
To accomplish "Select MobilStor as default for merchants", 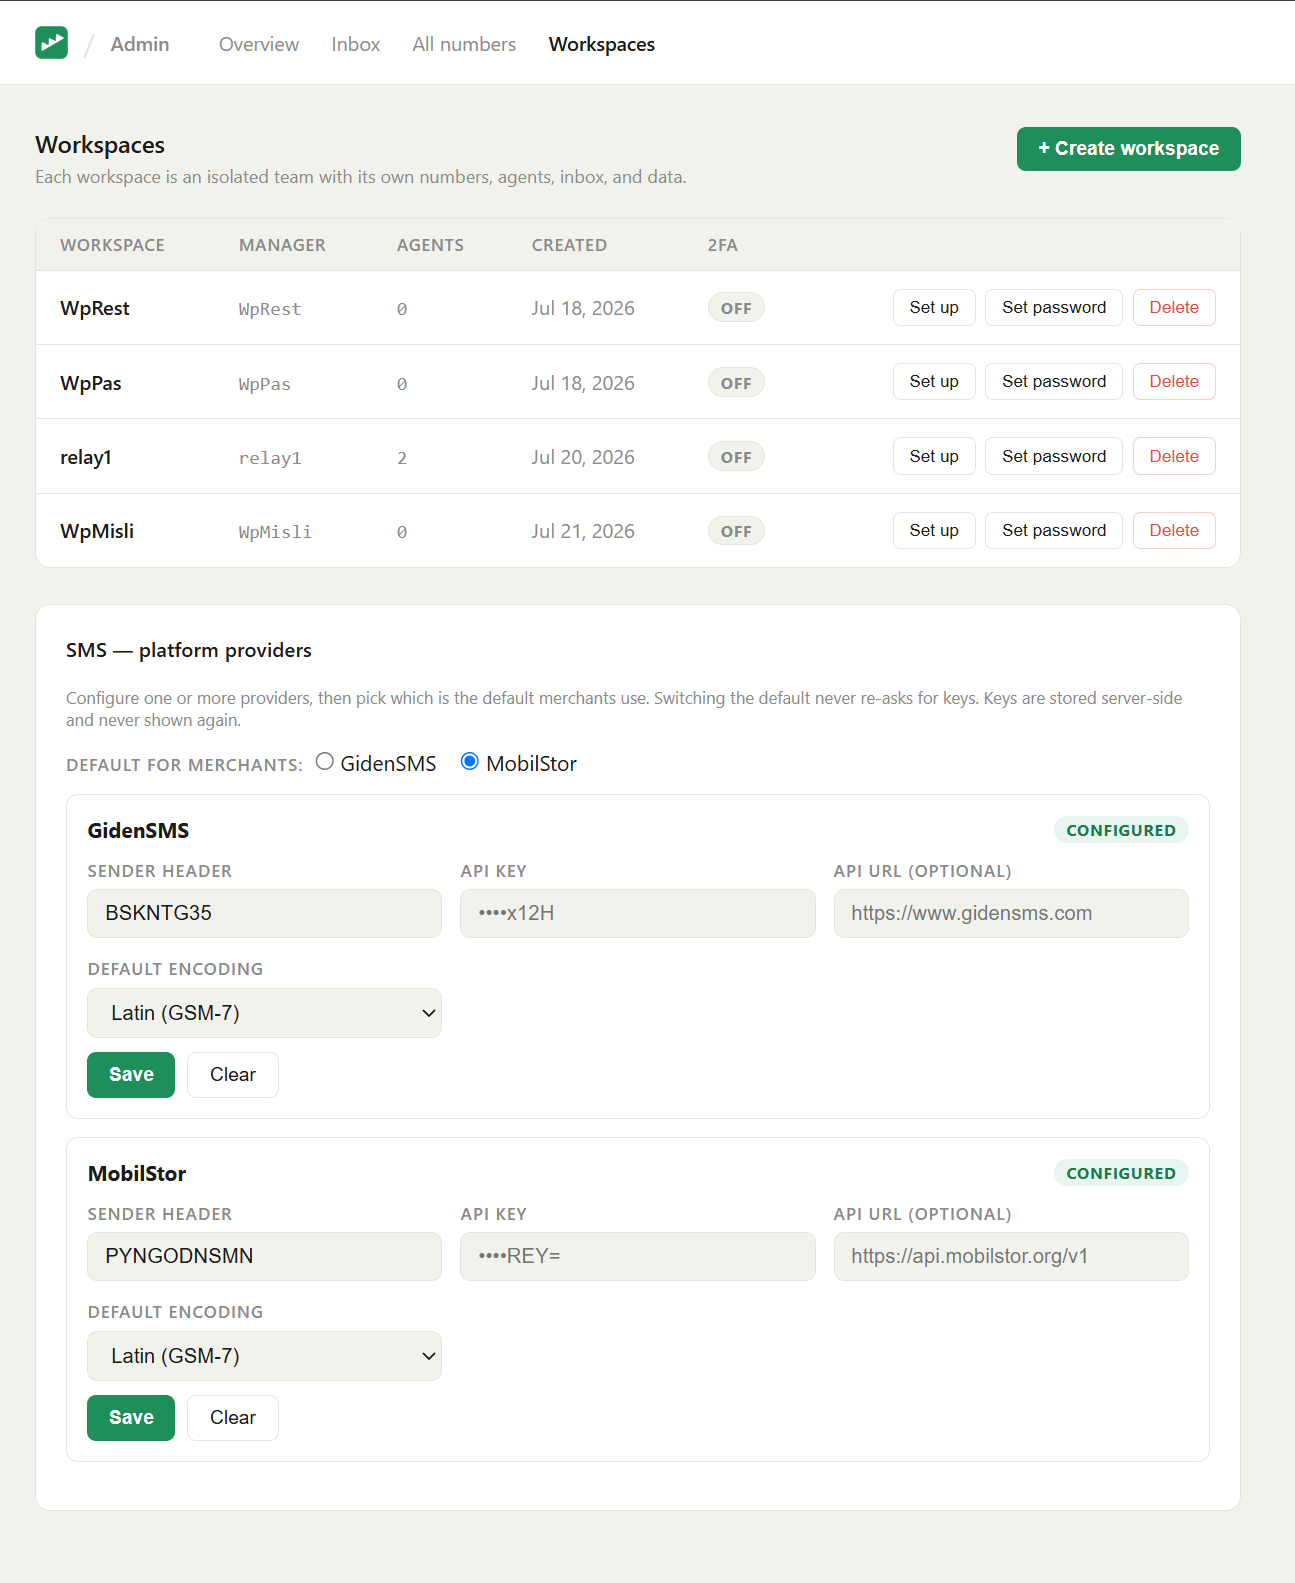I will pos(470,762).
